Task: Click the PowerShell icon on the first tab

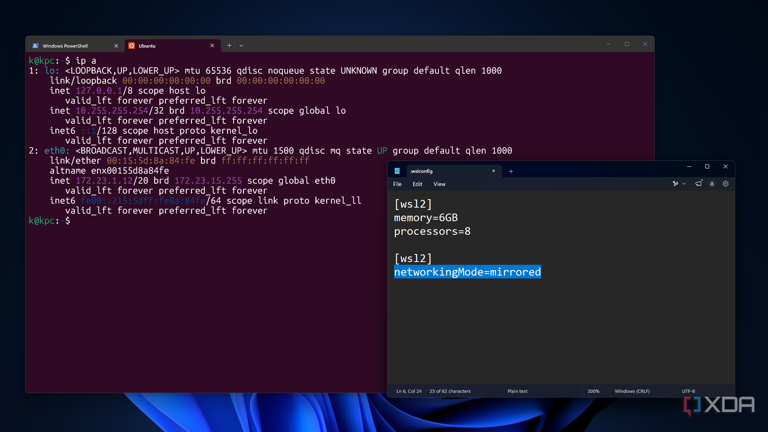Action: [x=35, y=46]
